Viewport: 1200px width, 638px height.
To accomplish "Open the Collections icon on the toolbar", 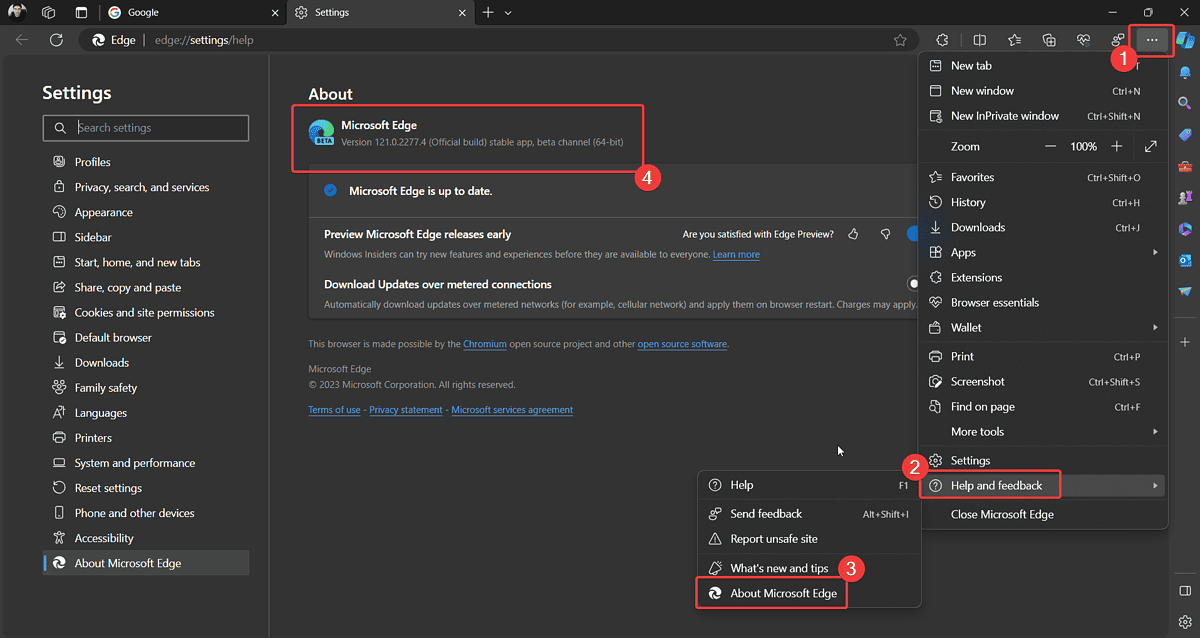I will 1049,40.
